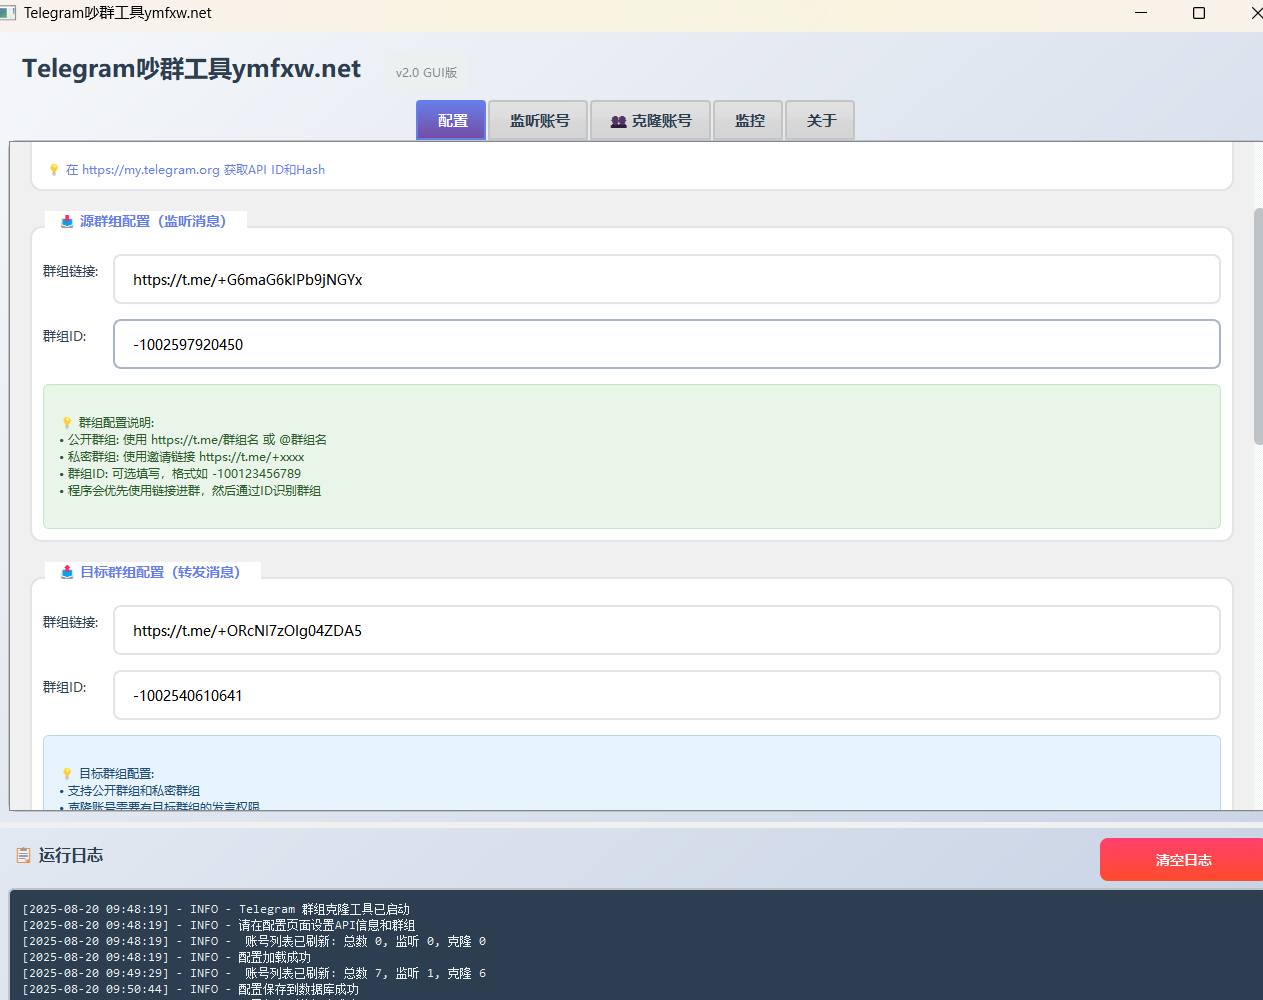Click the target 群组ID field with -1002540610641

click(x=666, y=696)
